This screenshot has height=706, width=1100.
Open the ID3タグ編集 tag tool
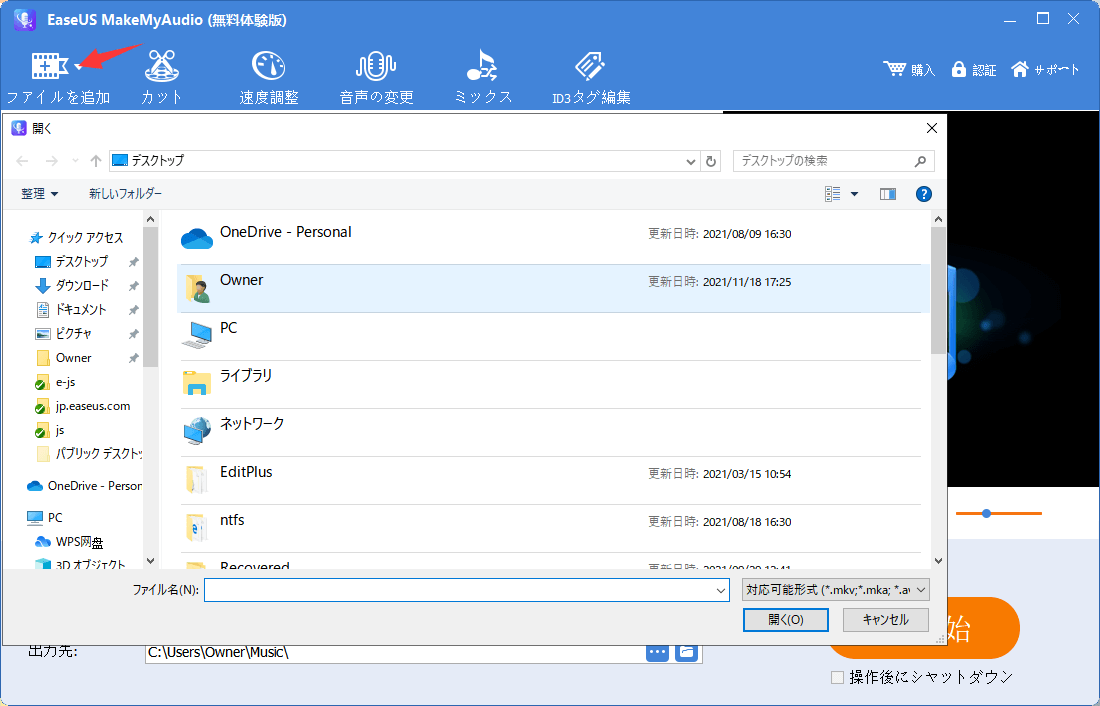(591, 77)
